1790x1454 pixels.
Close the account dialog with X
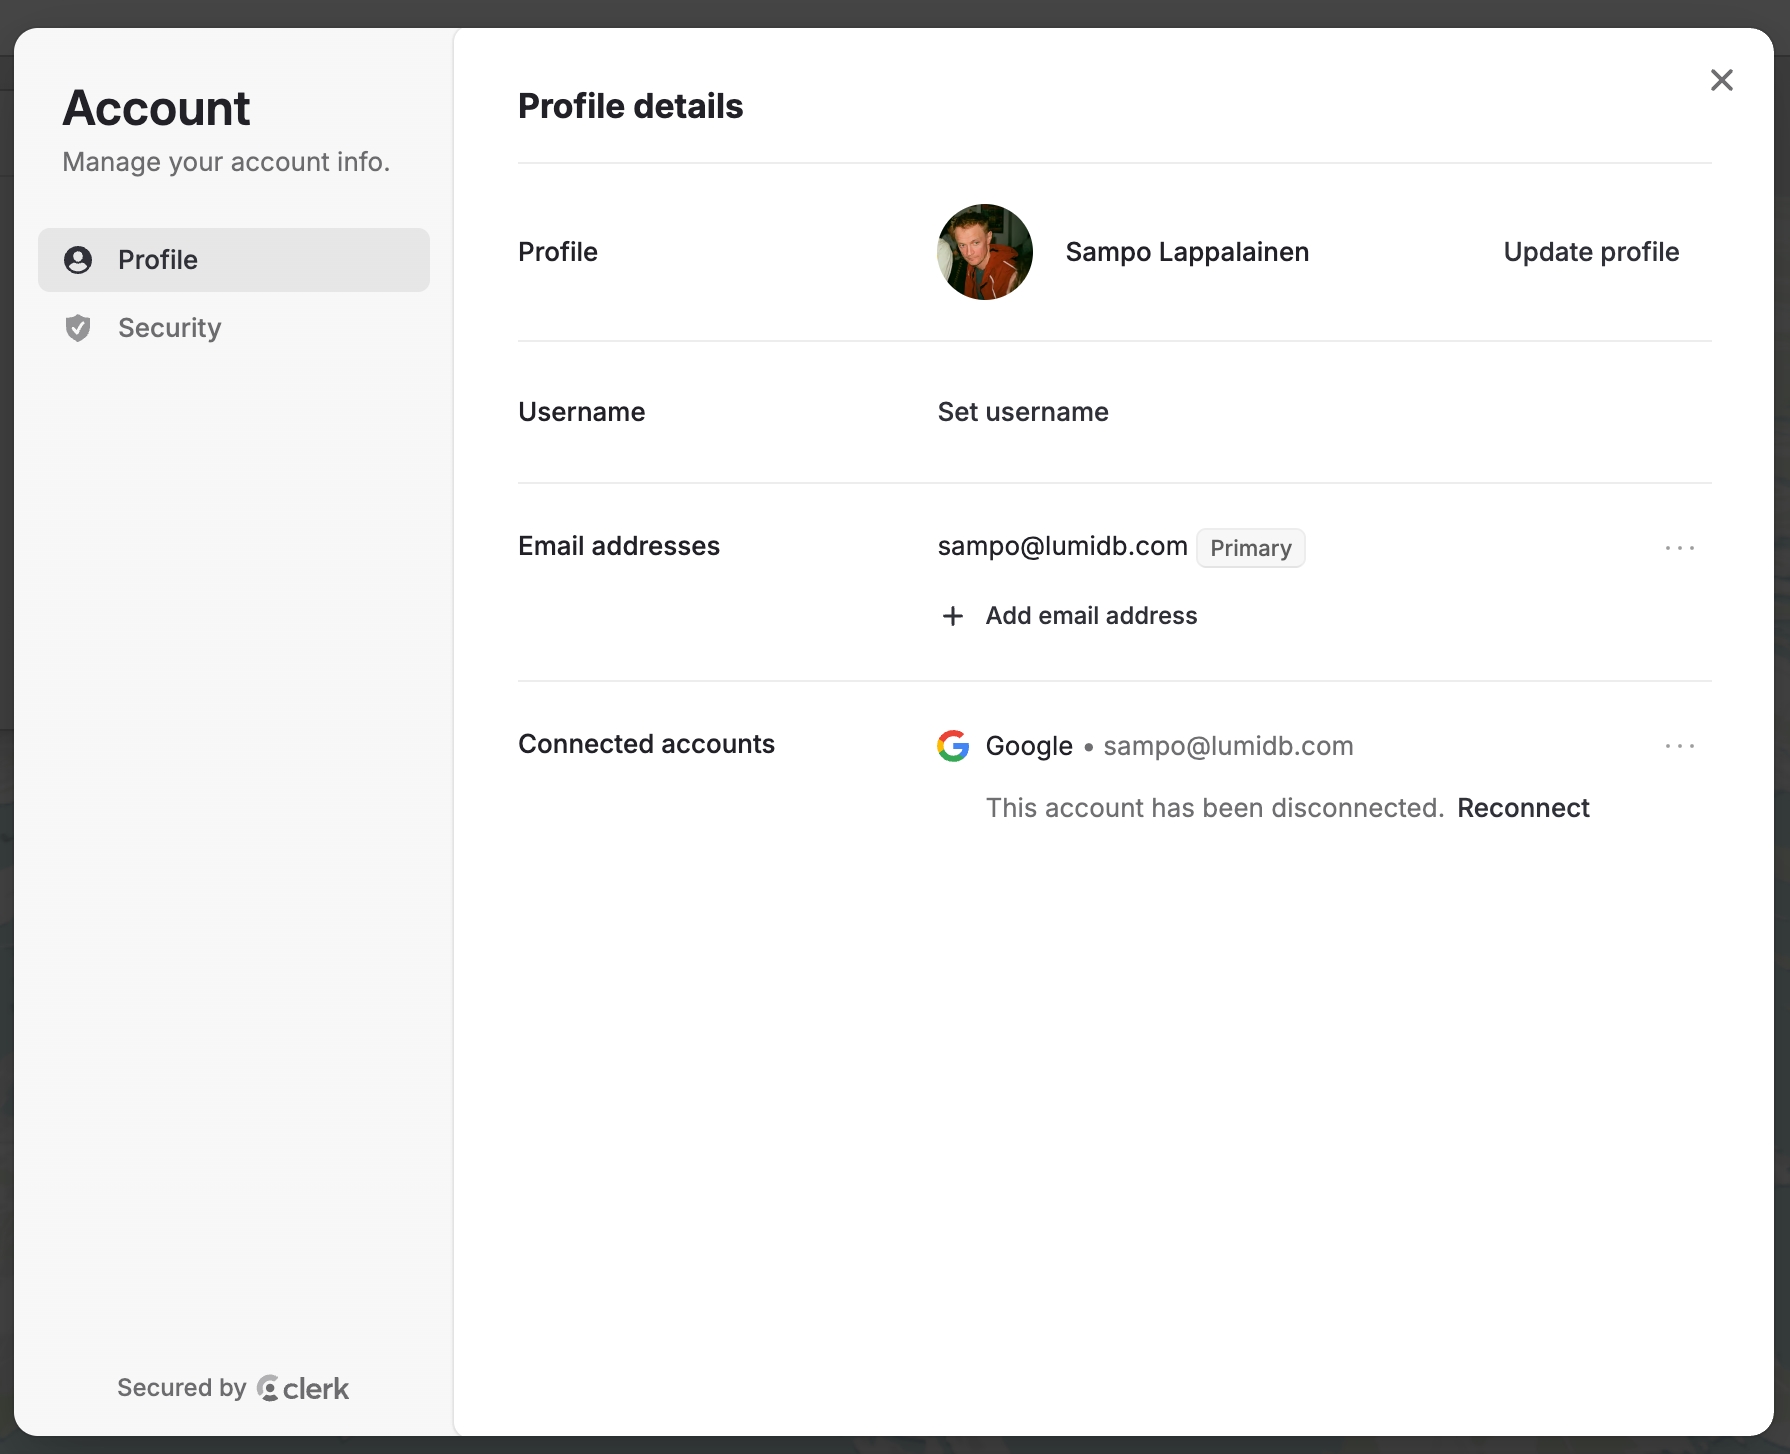click(1721, 80)
